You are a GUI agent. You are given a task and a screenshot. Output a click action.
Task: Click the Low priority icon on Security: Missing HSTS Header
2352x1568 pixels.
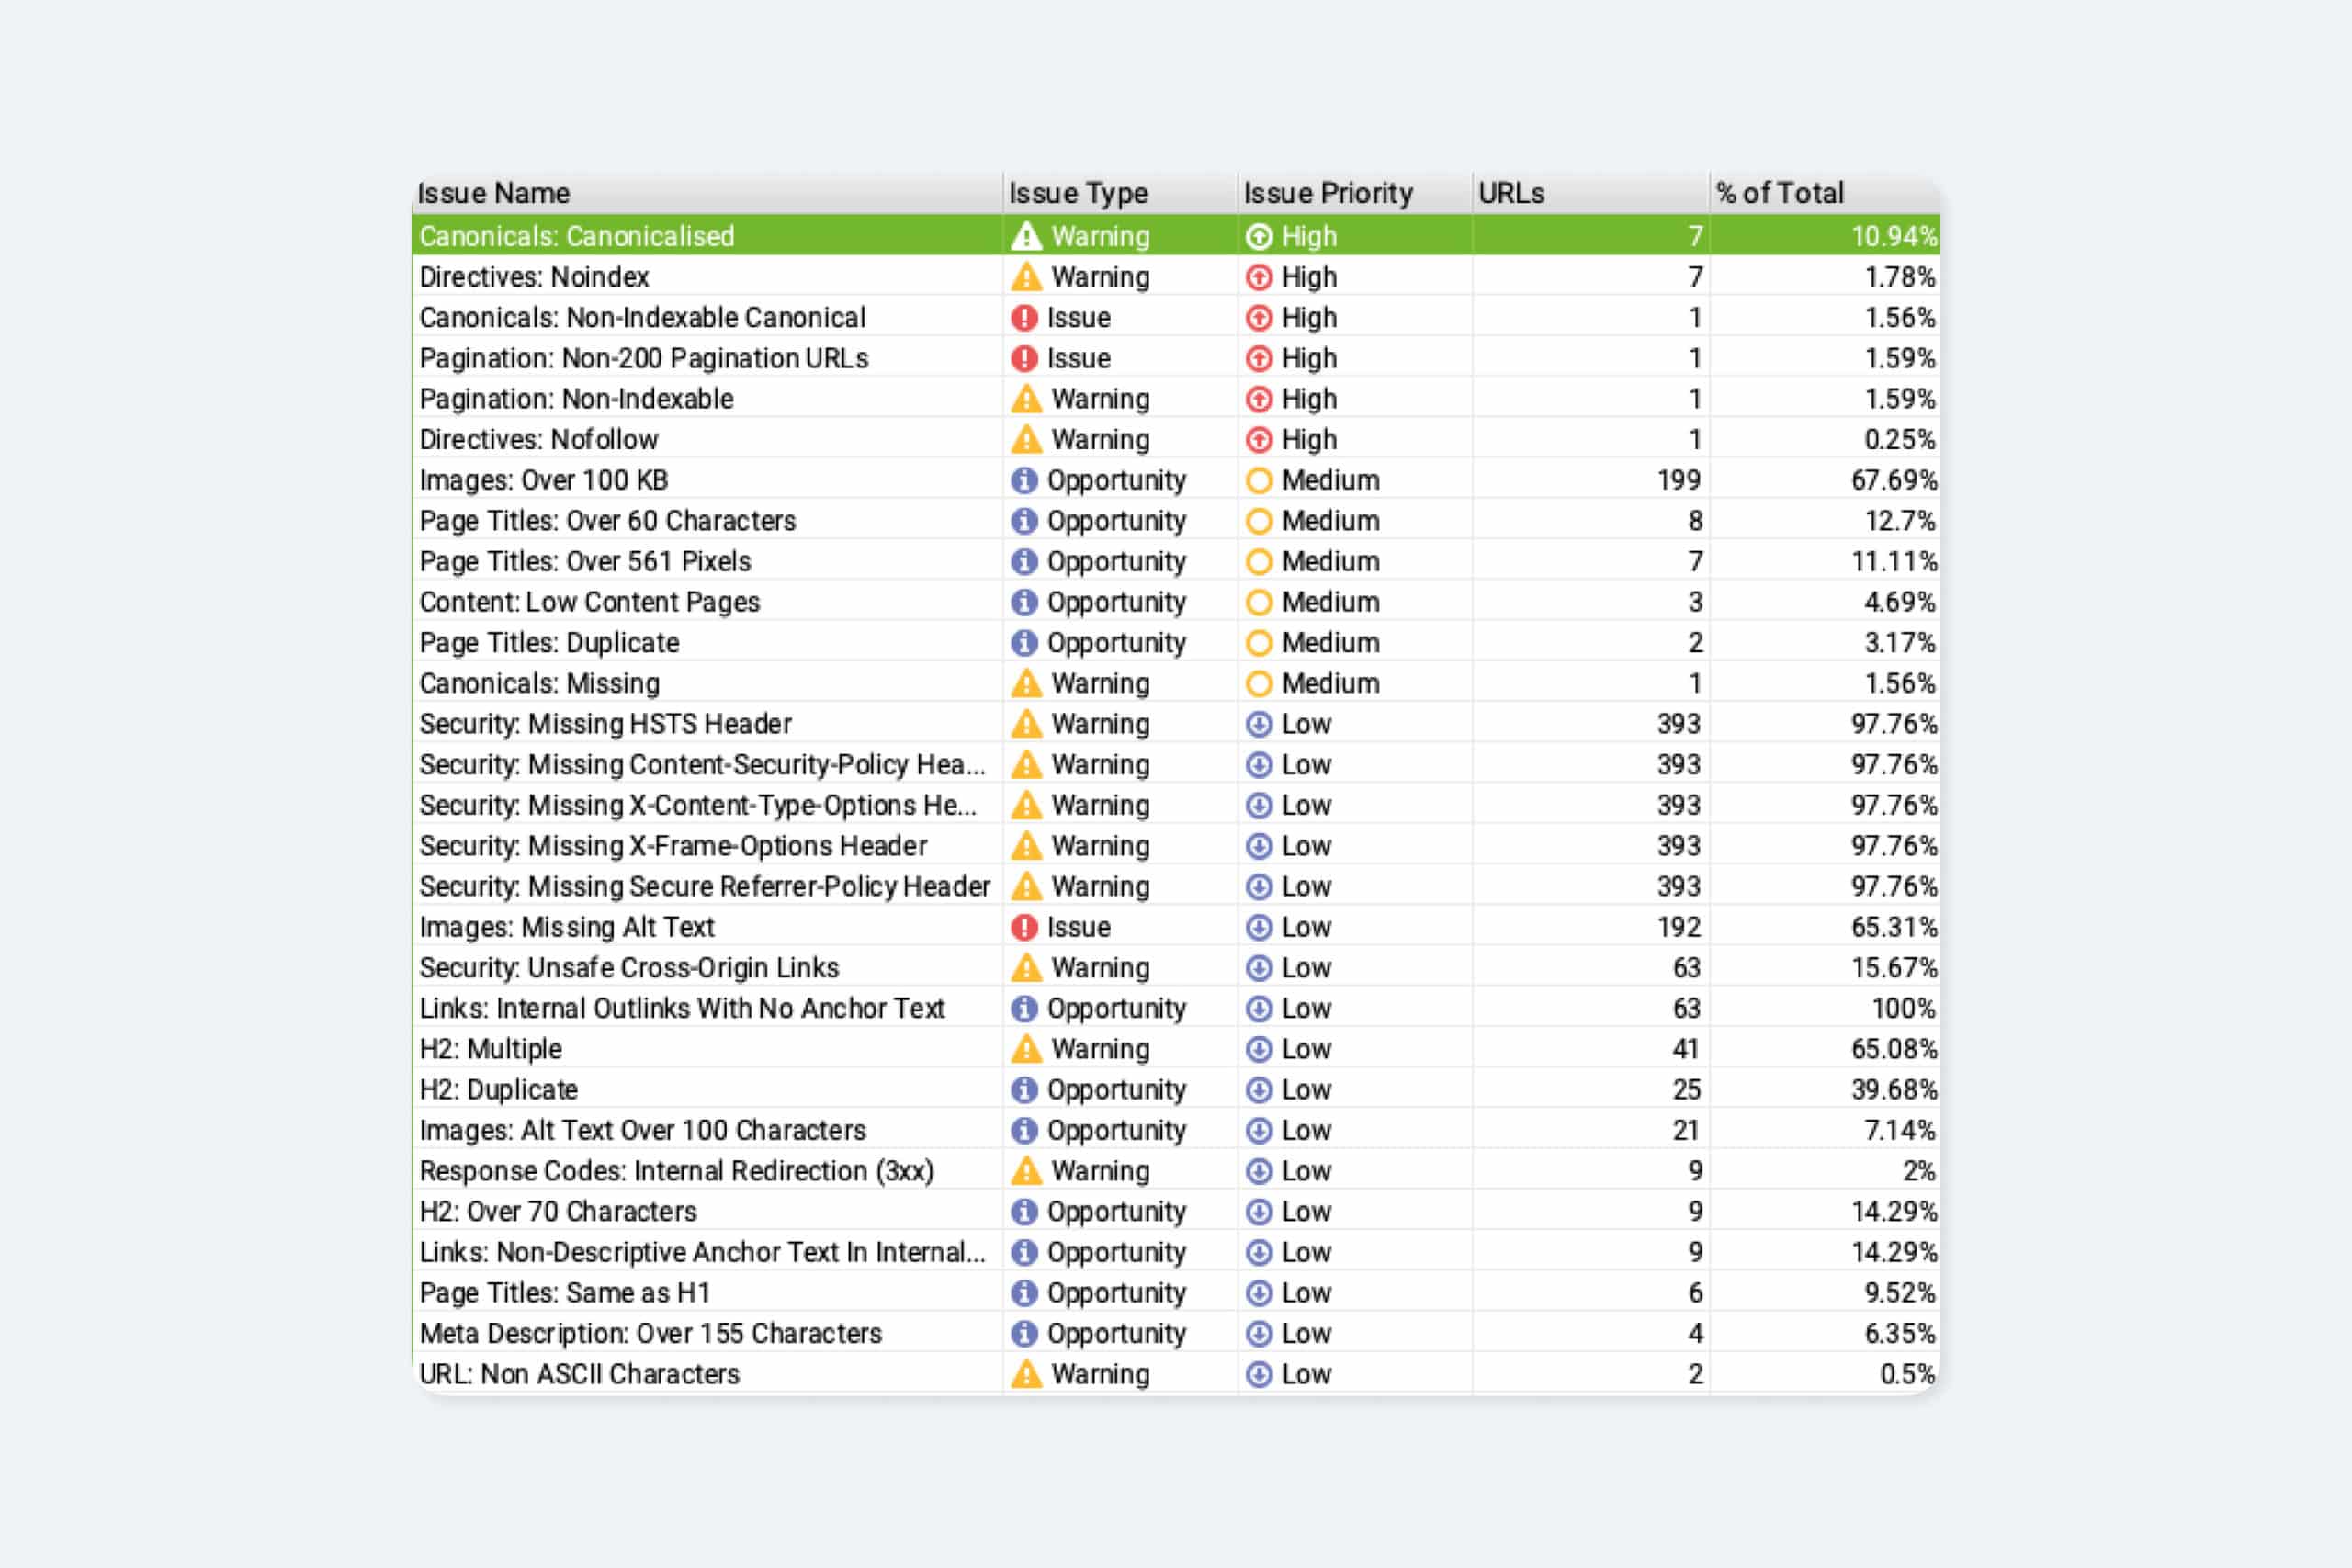coord(1259,723)
